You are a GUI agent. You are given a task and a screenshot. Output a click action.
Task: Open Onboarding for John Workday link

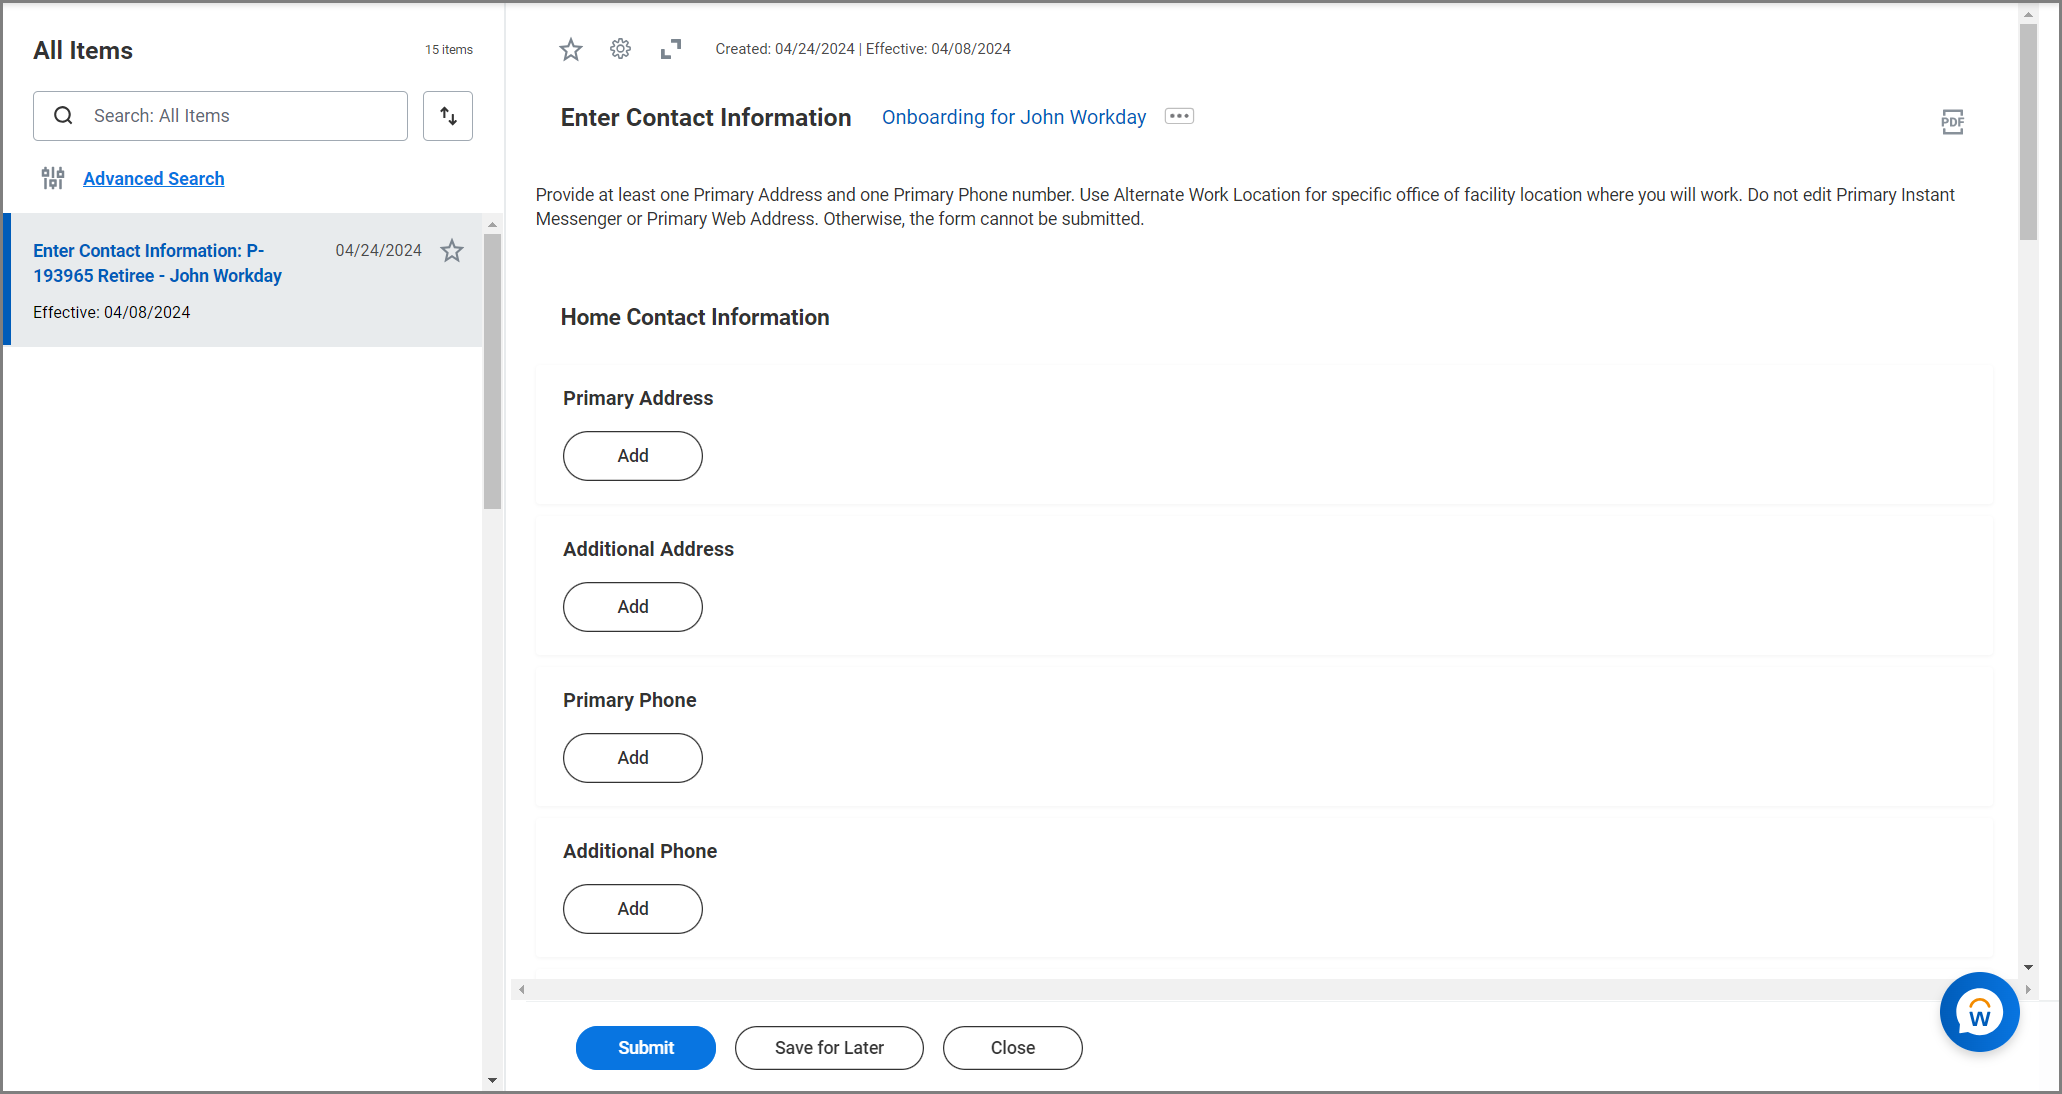1014,117
